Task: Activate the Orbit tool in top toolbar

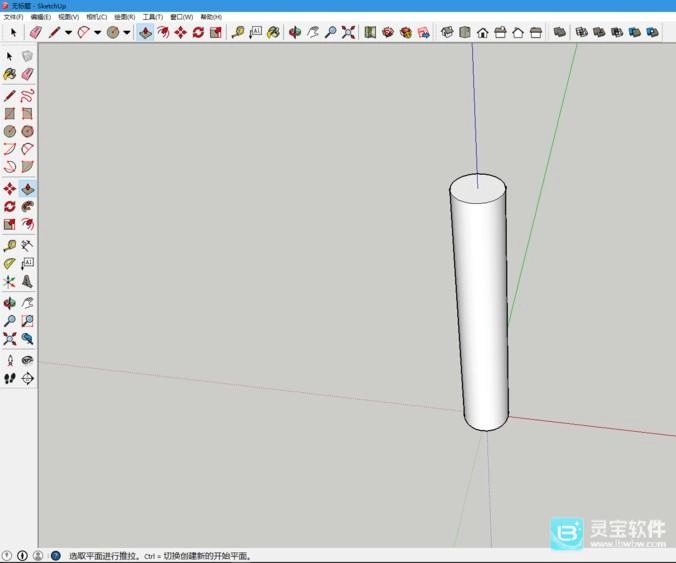Action: (x=295, y=32)
